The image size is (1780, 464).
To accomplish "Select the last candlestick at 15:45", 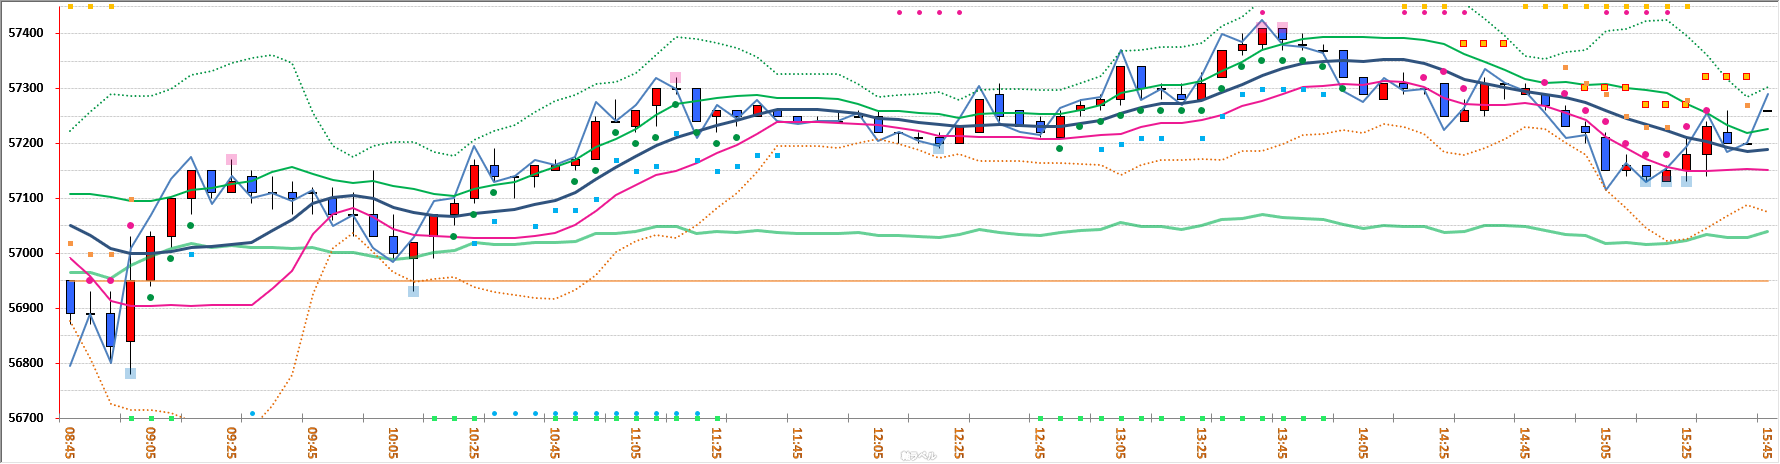I will pos(1767,111).
